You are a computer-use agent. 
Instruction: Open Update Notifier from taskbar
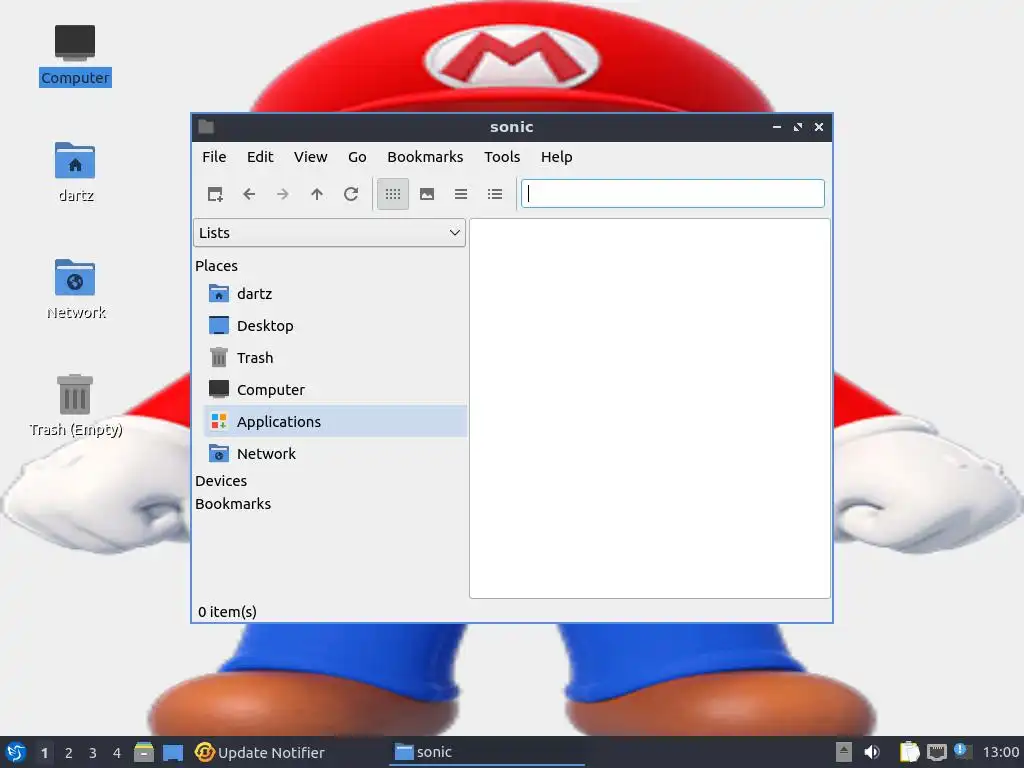pyautogui.click(x=260, y=752)
